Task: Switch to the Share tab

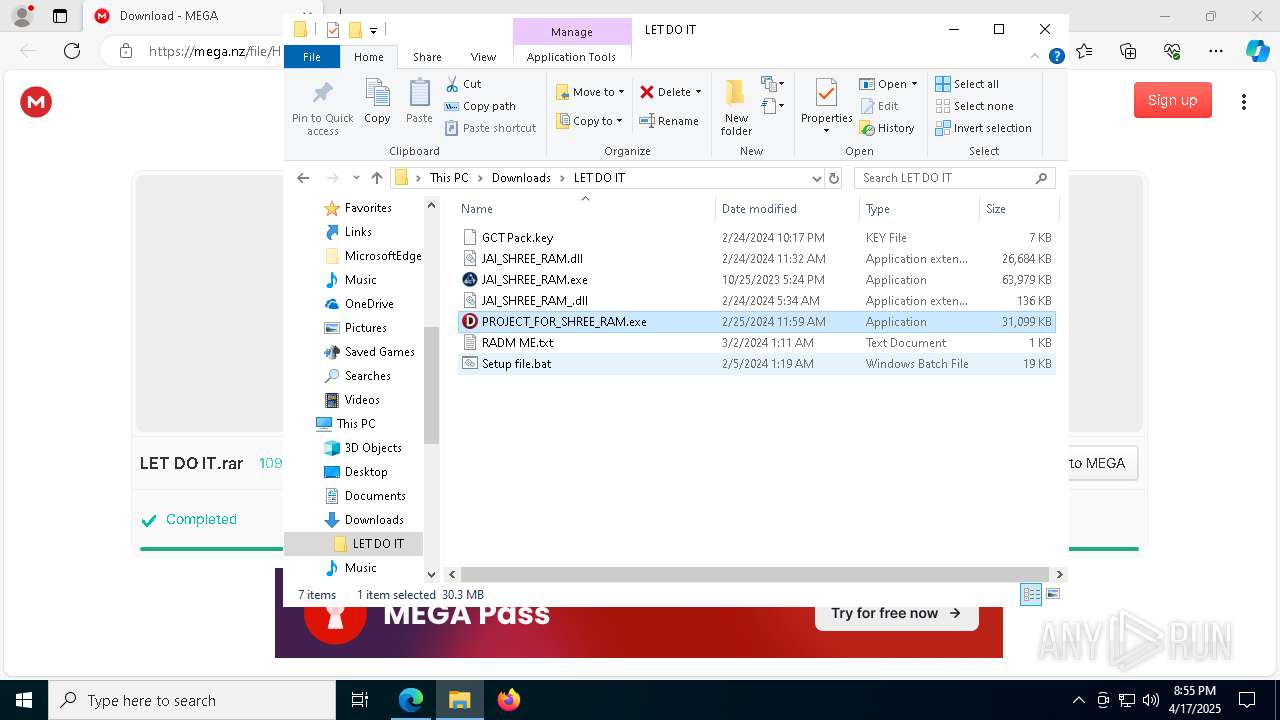Action: click(x=427, y=57)
